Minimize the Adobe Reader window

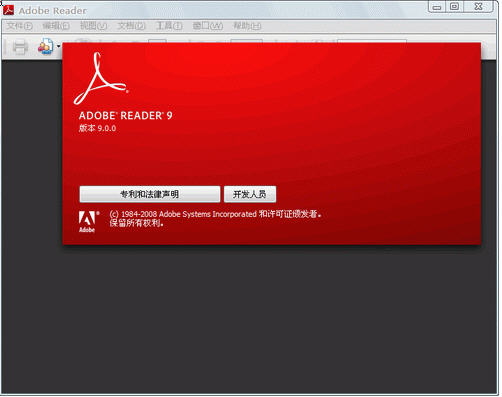coord(437,7)
